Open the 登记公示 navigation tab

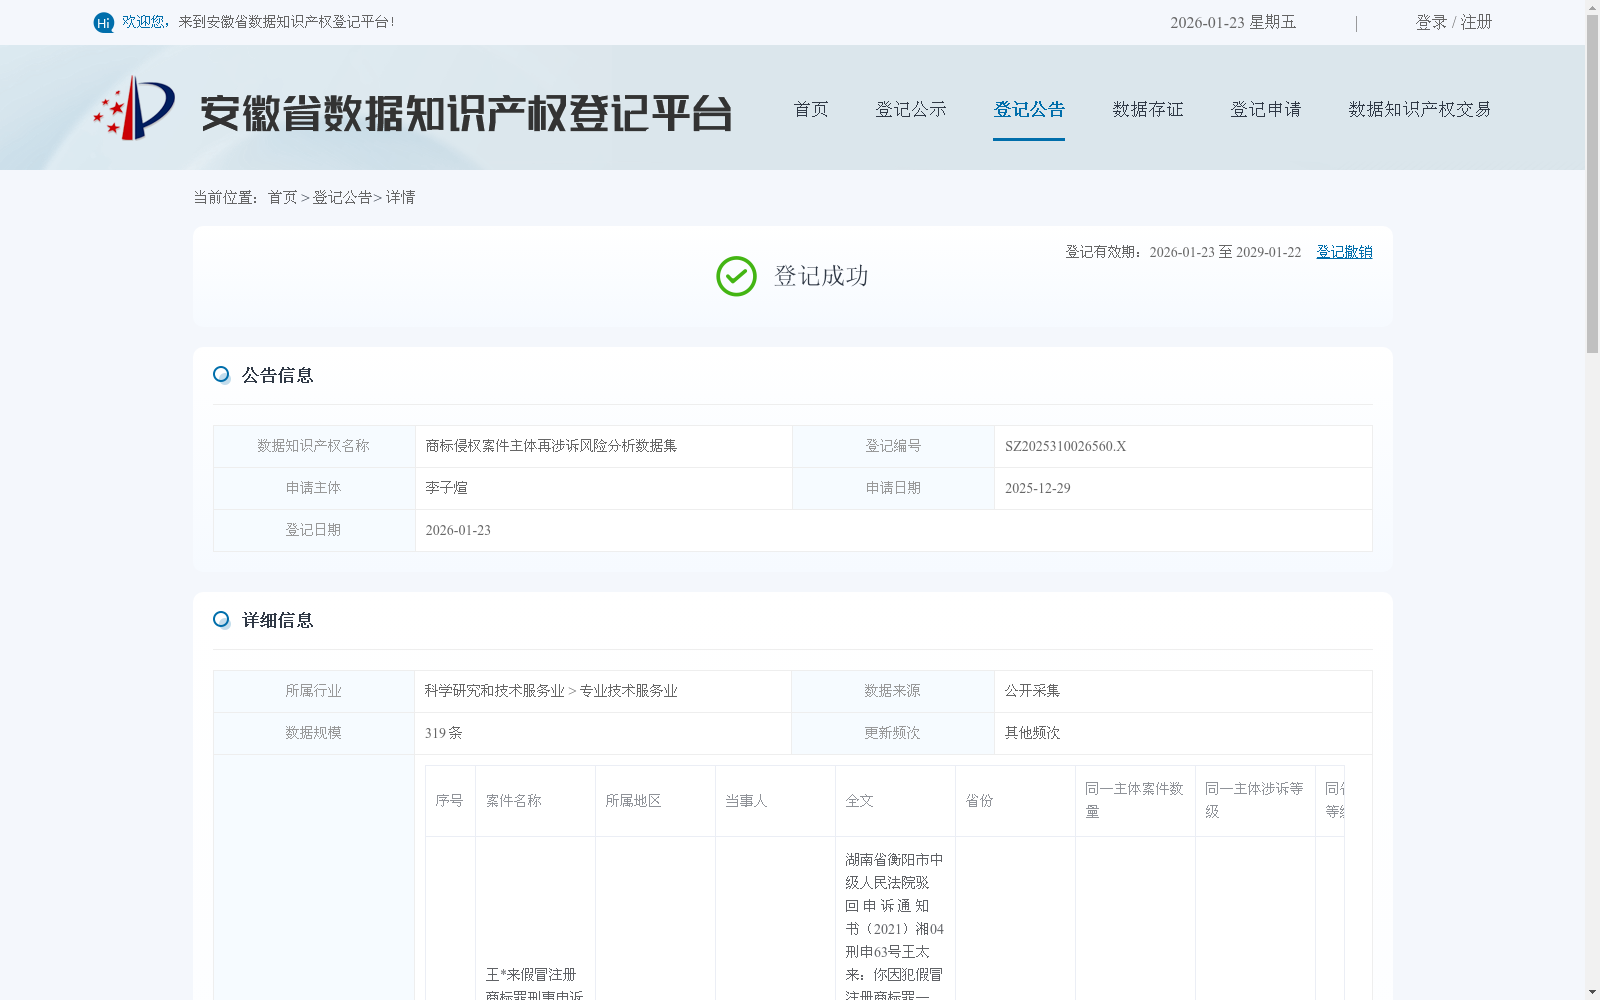(911, 109)
